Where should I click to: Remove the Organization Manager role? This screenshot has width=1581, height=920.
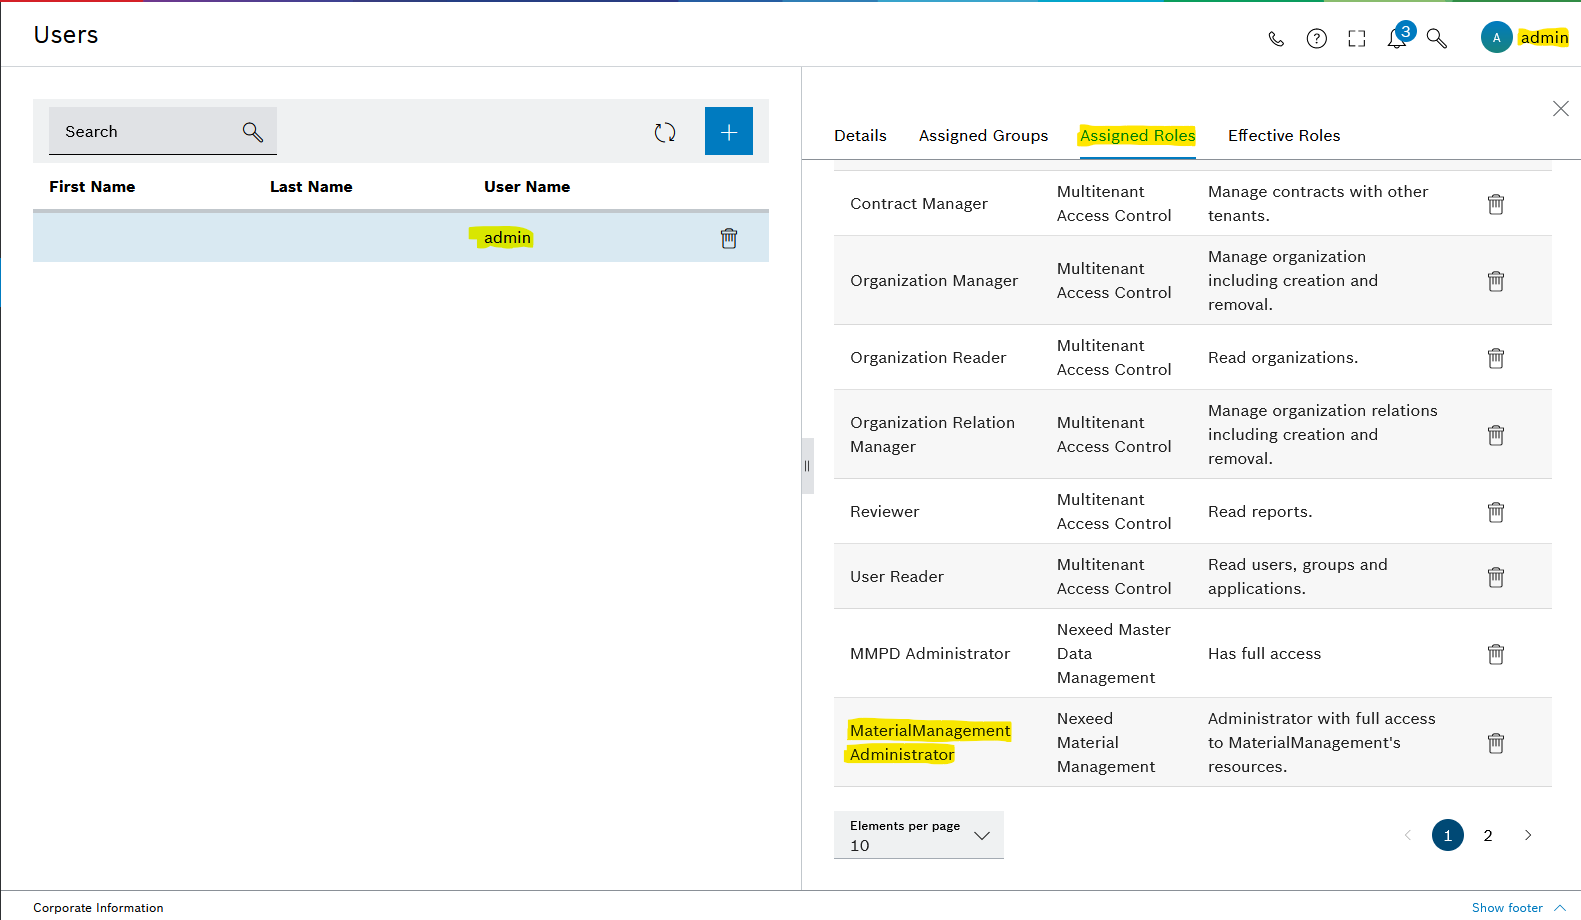click(x=1496, y=281)
